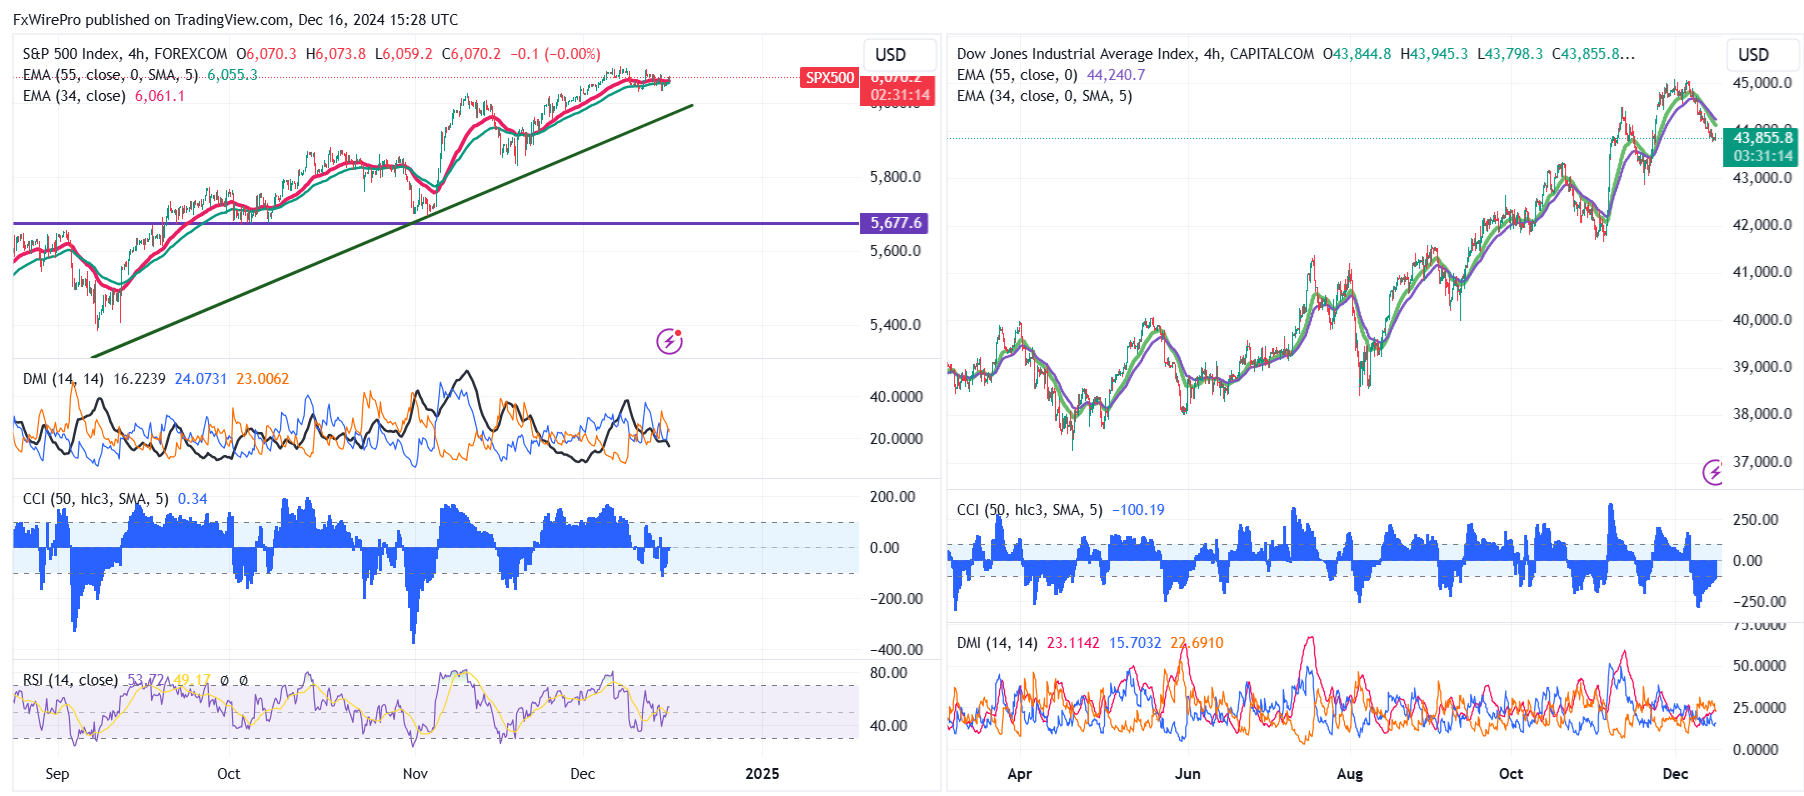Click the EMA value 44,240.7
Screen dimensions: 1804x796
click(1116, 75)
